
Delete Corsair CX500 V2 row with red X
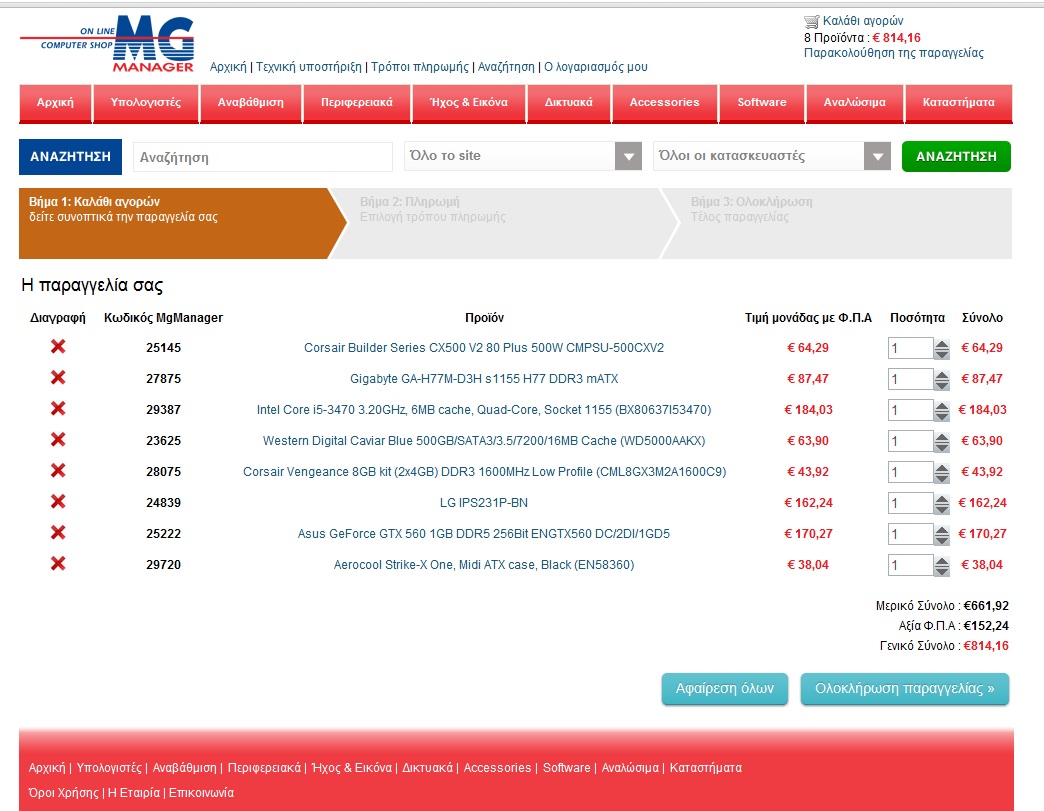point(58,346)
